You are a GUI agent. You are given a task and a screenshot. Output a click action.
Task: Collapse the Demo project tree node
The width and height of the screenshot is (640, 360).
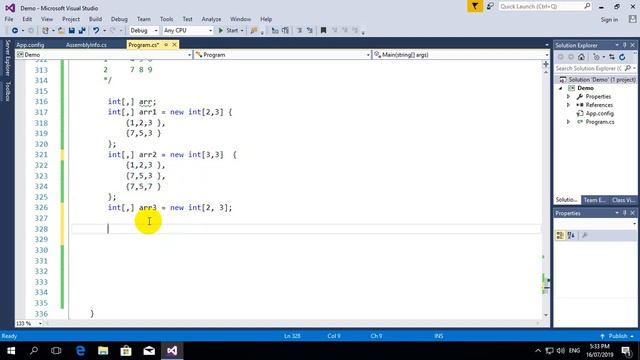click(561, 88)
